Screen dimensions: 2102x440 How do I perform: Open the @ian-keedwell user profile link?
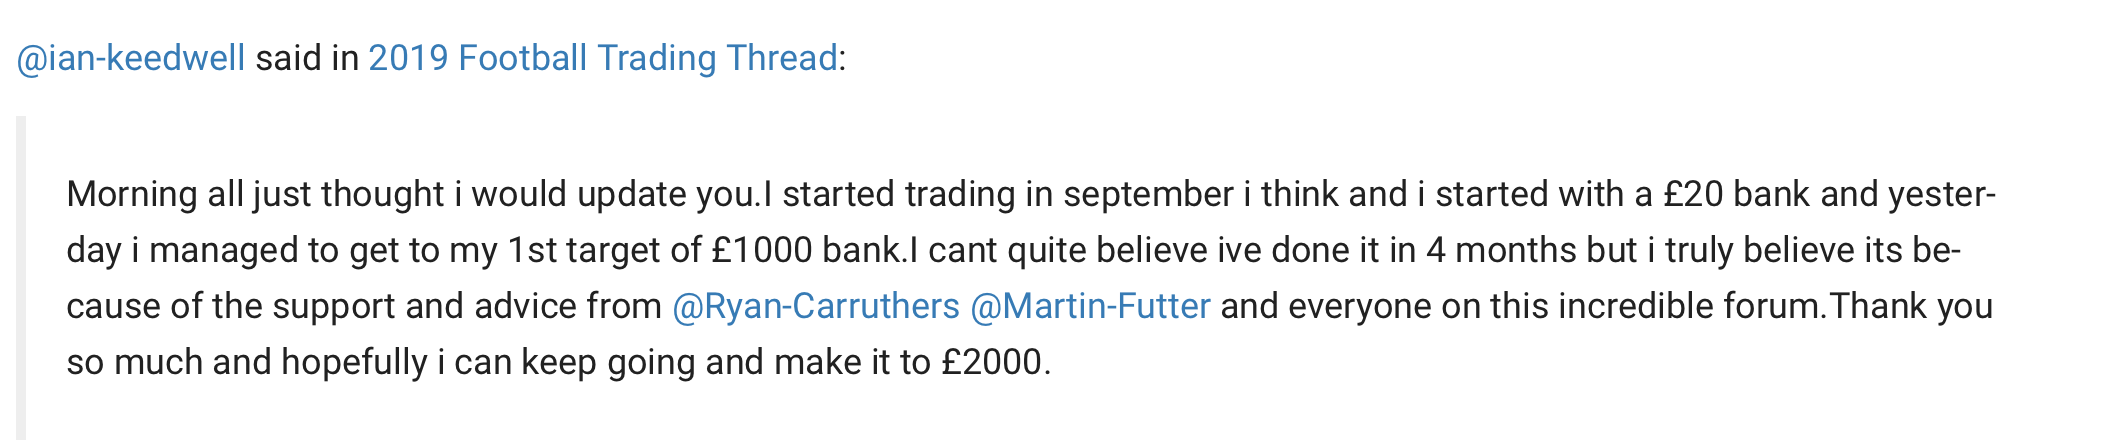131,58
